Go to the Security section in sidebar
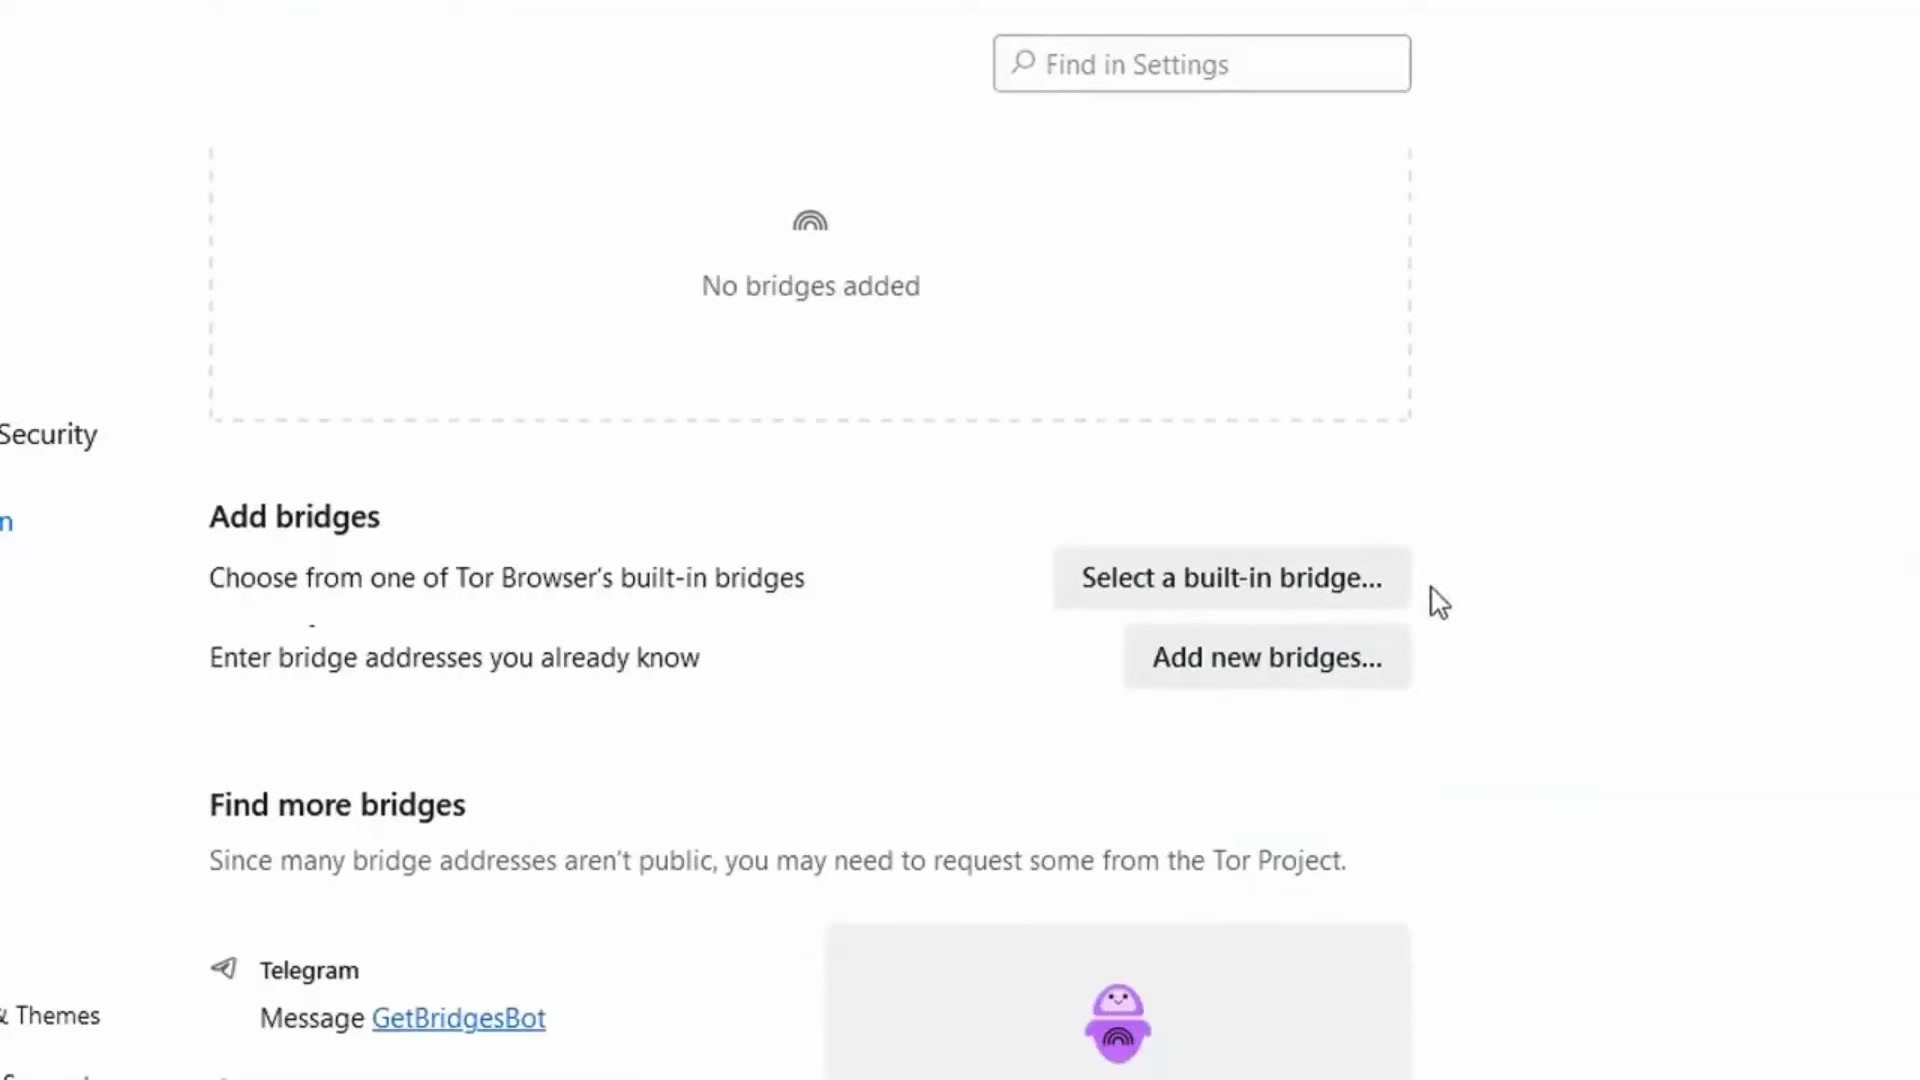The image size is (1920, 1080). [48, 435]
